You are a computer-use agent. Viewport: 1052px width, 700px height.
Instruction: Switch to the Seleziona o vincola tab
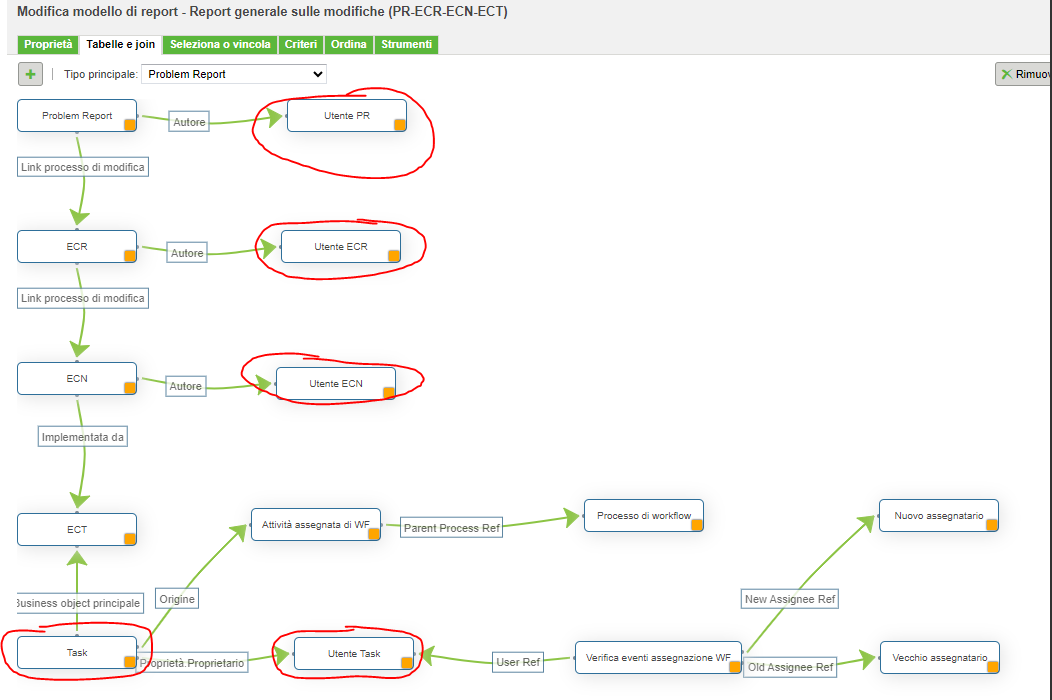pos(222,45)
